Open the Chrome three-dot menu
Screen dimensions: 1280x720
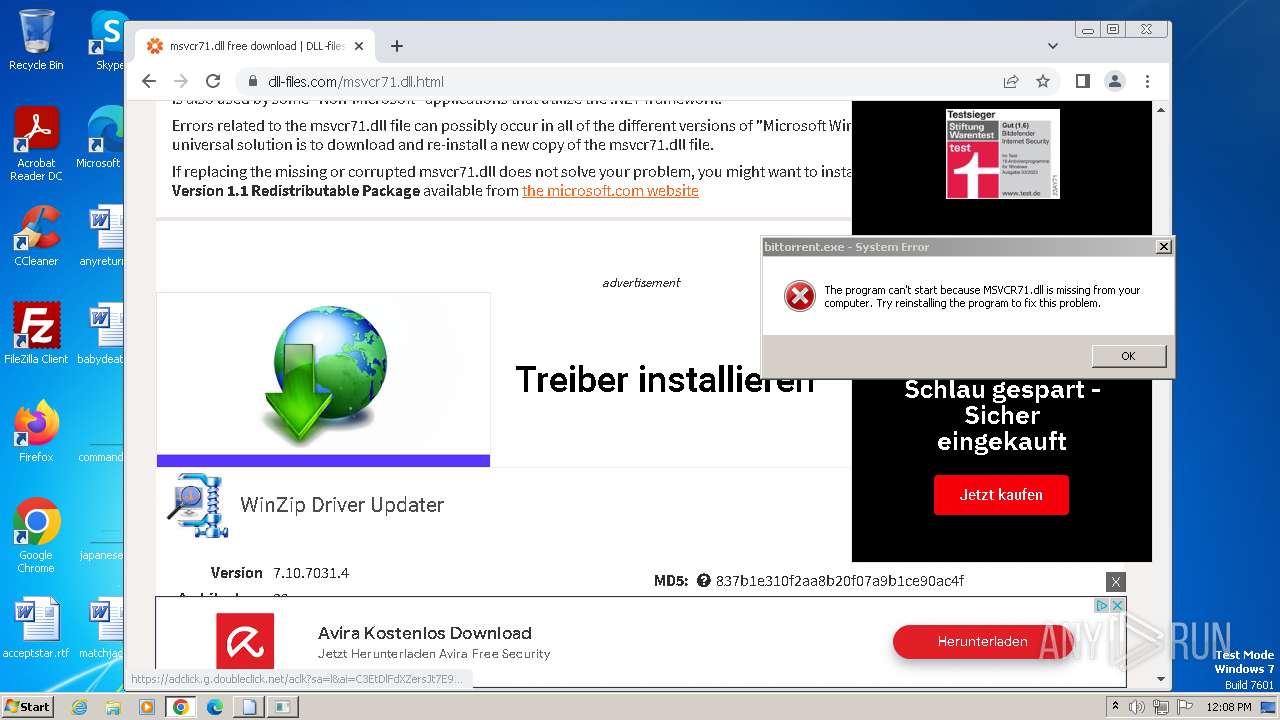(x=1147, y=81)
